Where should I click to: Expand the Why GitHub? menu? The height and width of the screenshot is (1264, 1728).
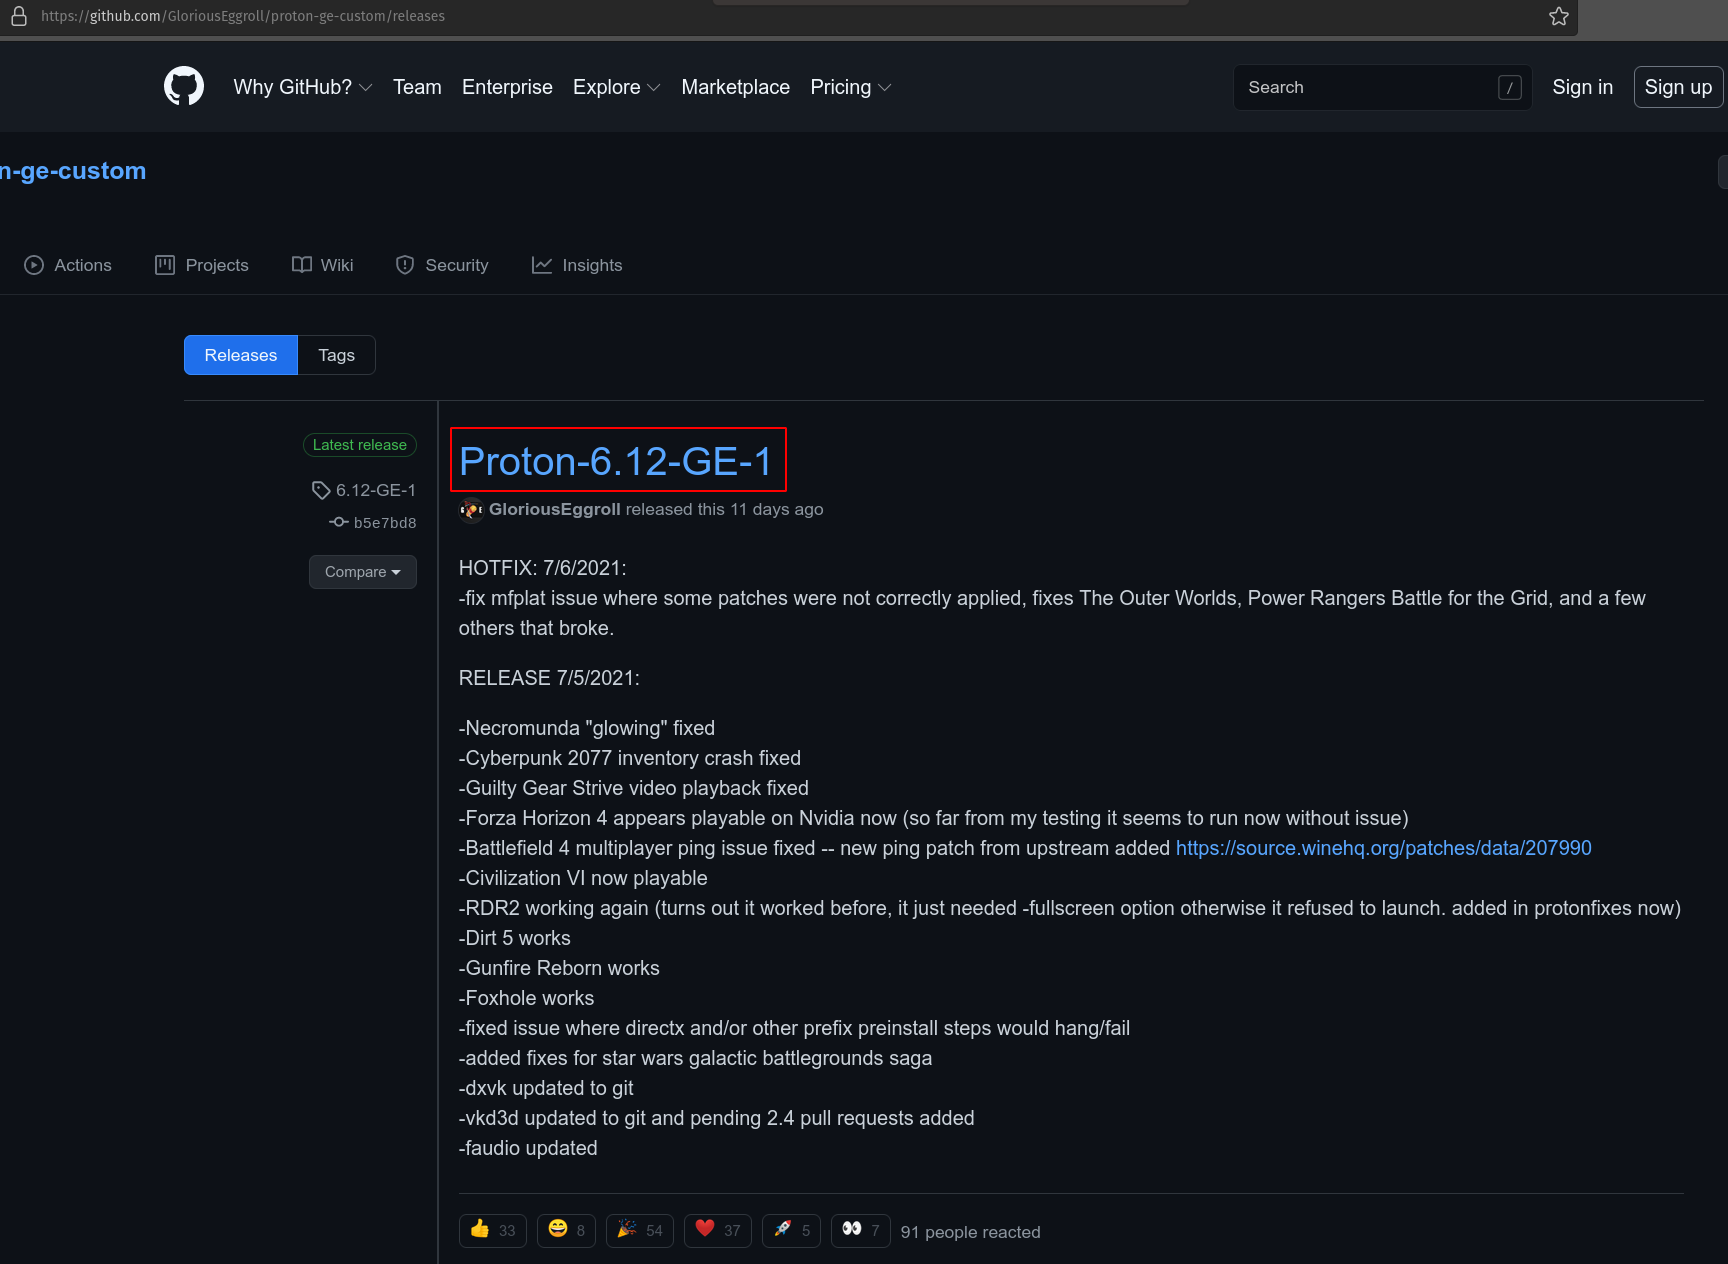[303, 87]
